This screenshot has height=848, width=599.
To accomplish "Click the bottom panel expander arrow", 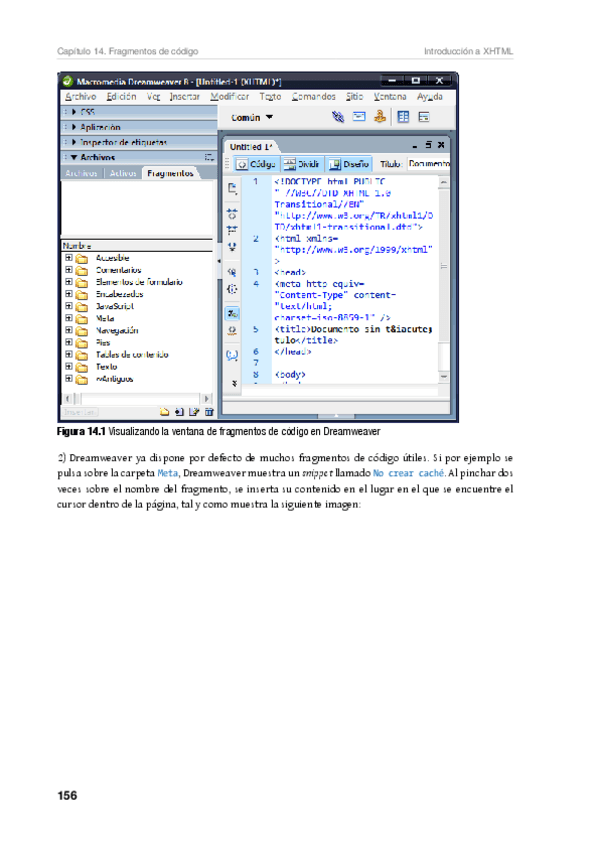I will tap(336, 416).
